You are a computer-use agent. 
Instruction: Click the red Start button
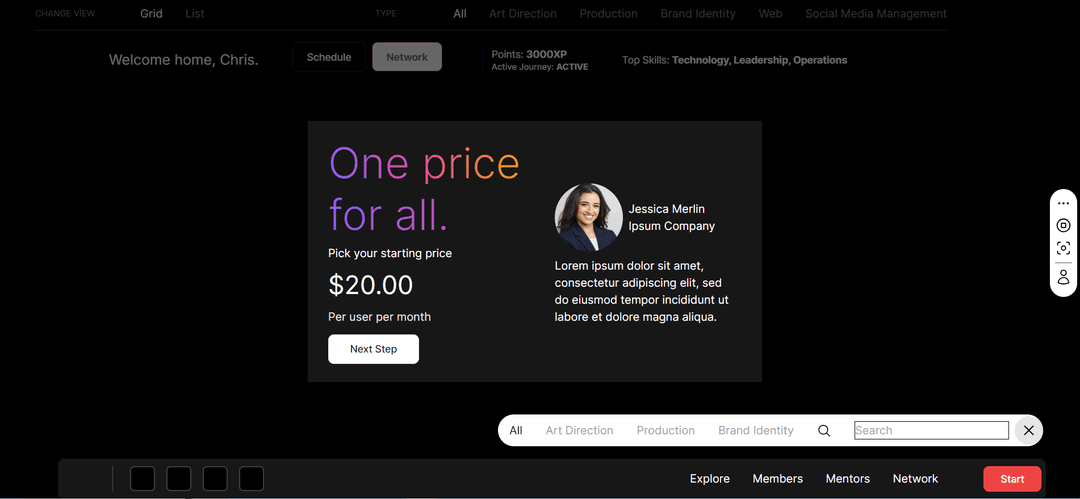[1012, 479]
